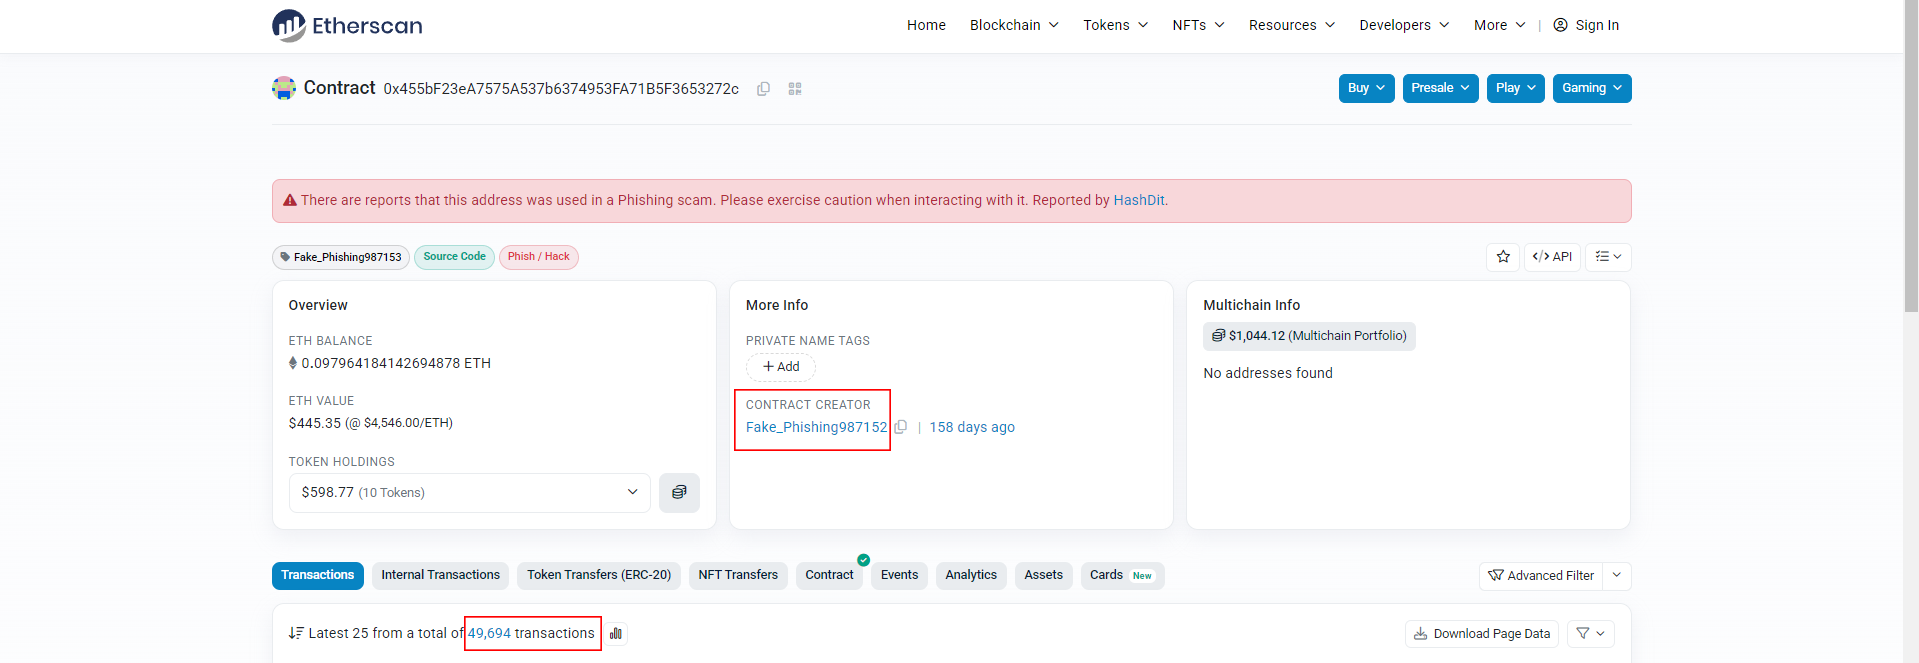Open Advanced Filter dropdown arrow
The height and width of the screenshot is (663, 1919).
[1617, 575]
